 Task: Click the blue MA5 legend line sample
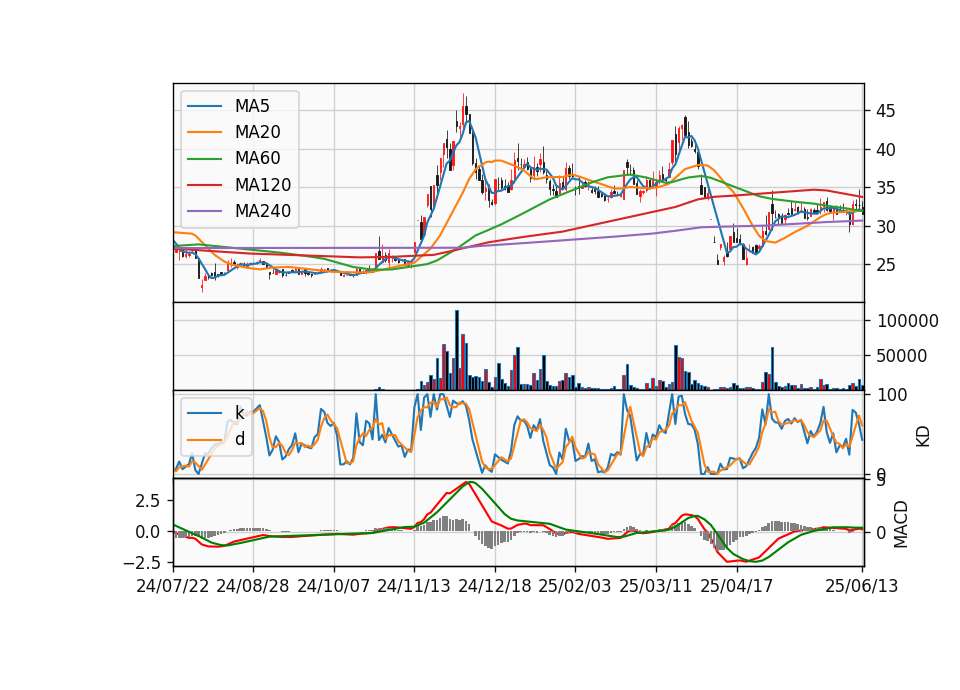[204, 106]
